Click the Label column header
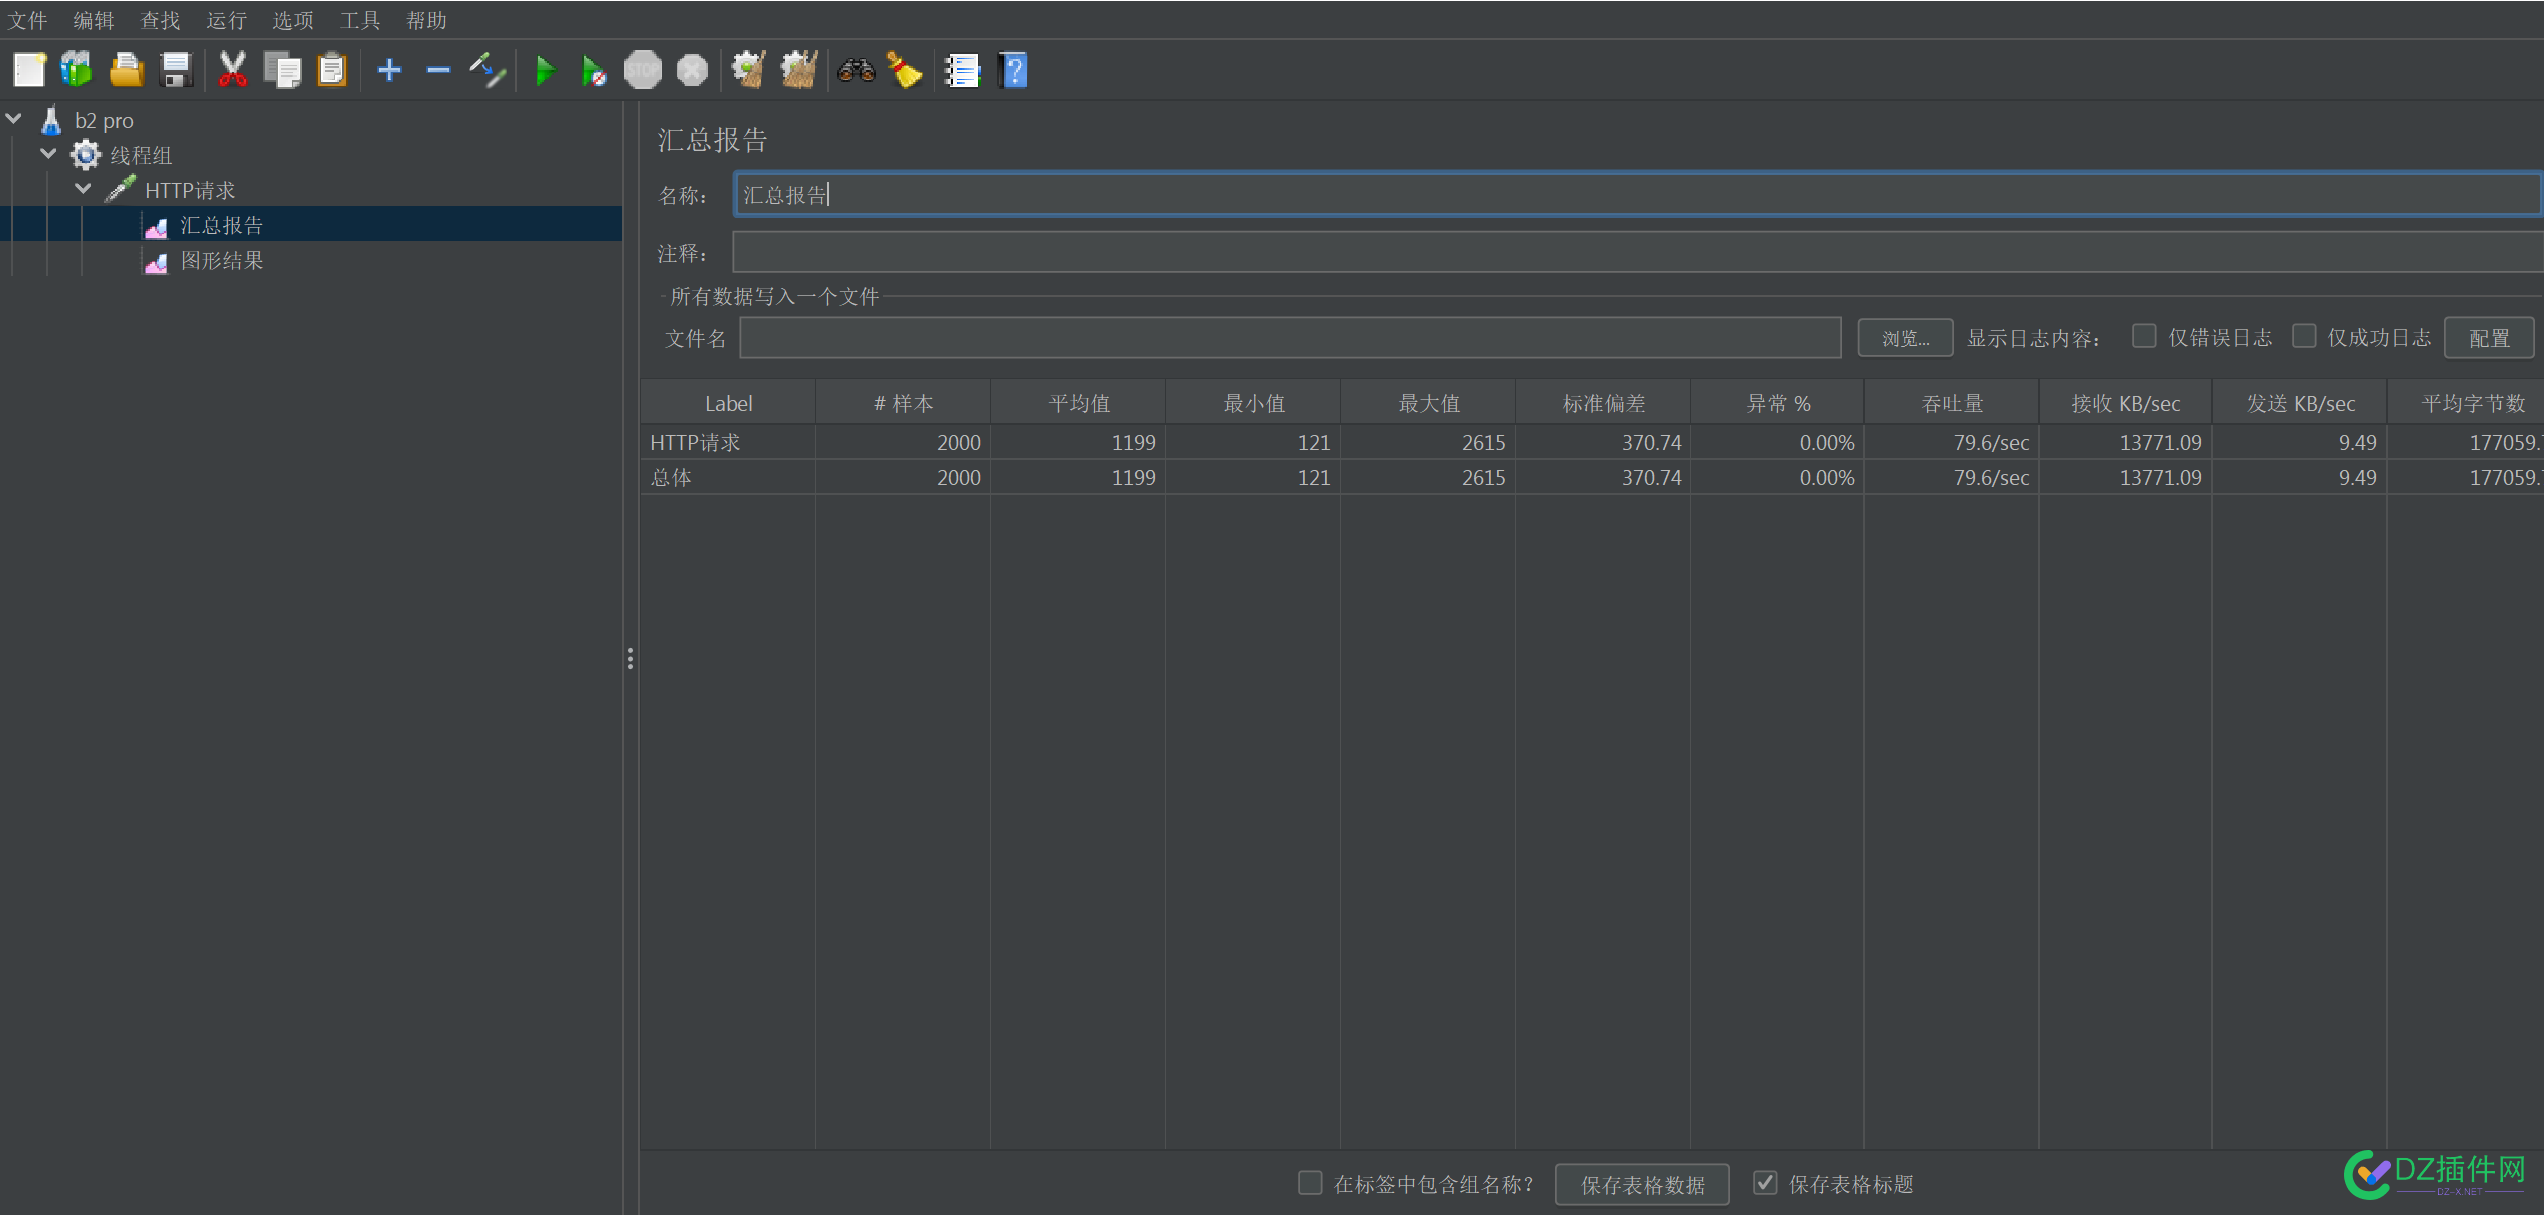This screenshot has width=2544, height=1215. [728, 403]
